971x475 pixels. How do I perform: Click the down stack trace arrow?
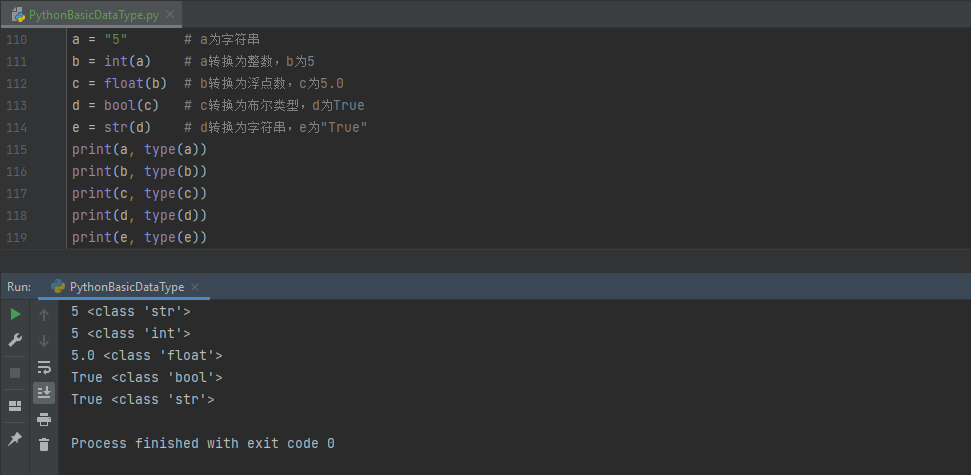44,341
